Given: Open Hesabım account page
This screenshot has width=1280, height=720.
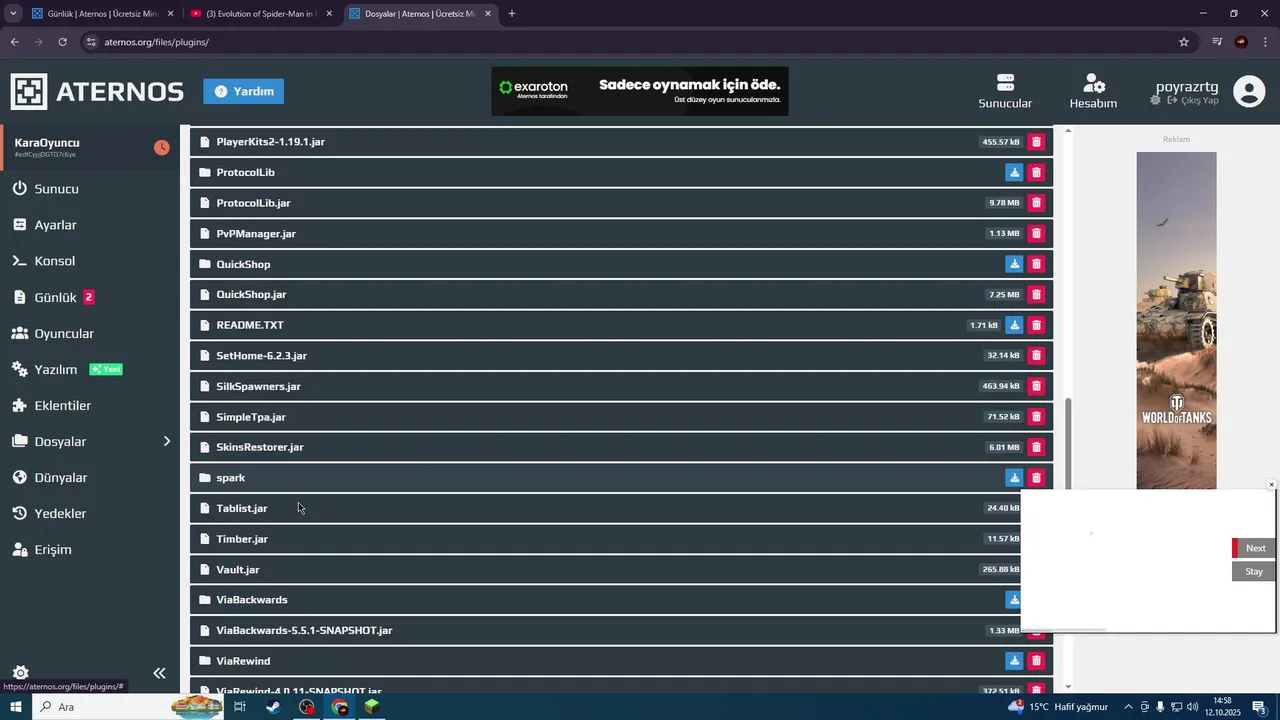Looking at the screenshot, I should (1093, 91).
